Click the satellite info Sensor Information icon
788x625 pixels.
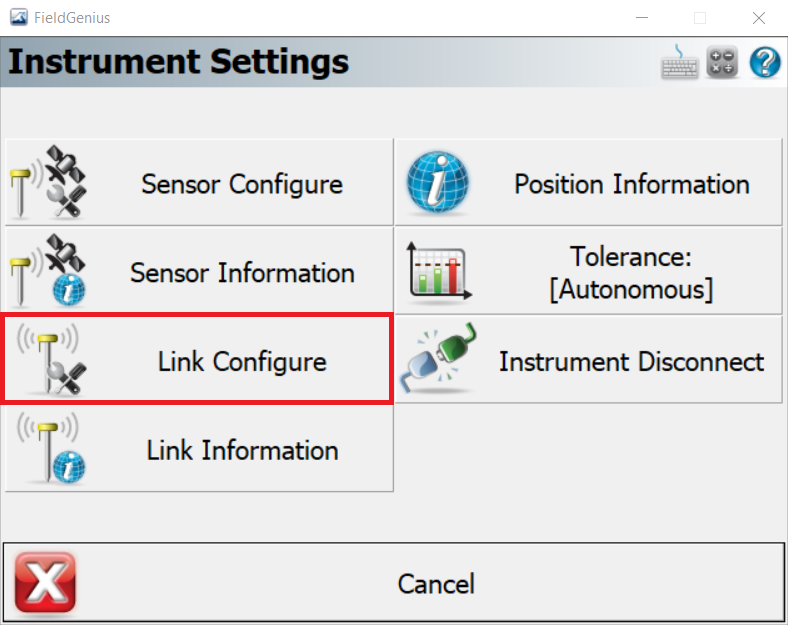coord(49,270)
